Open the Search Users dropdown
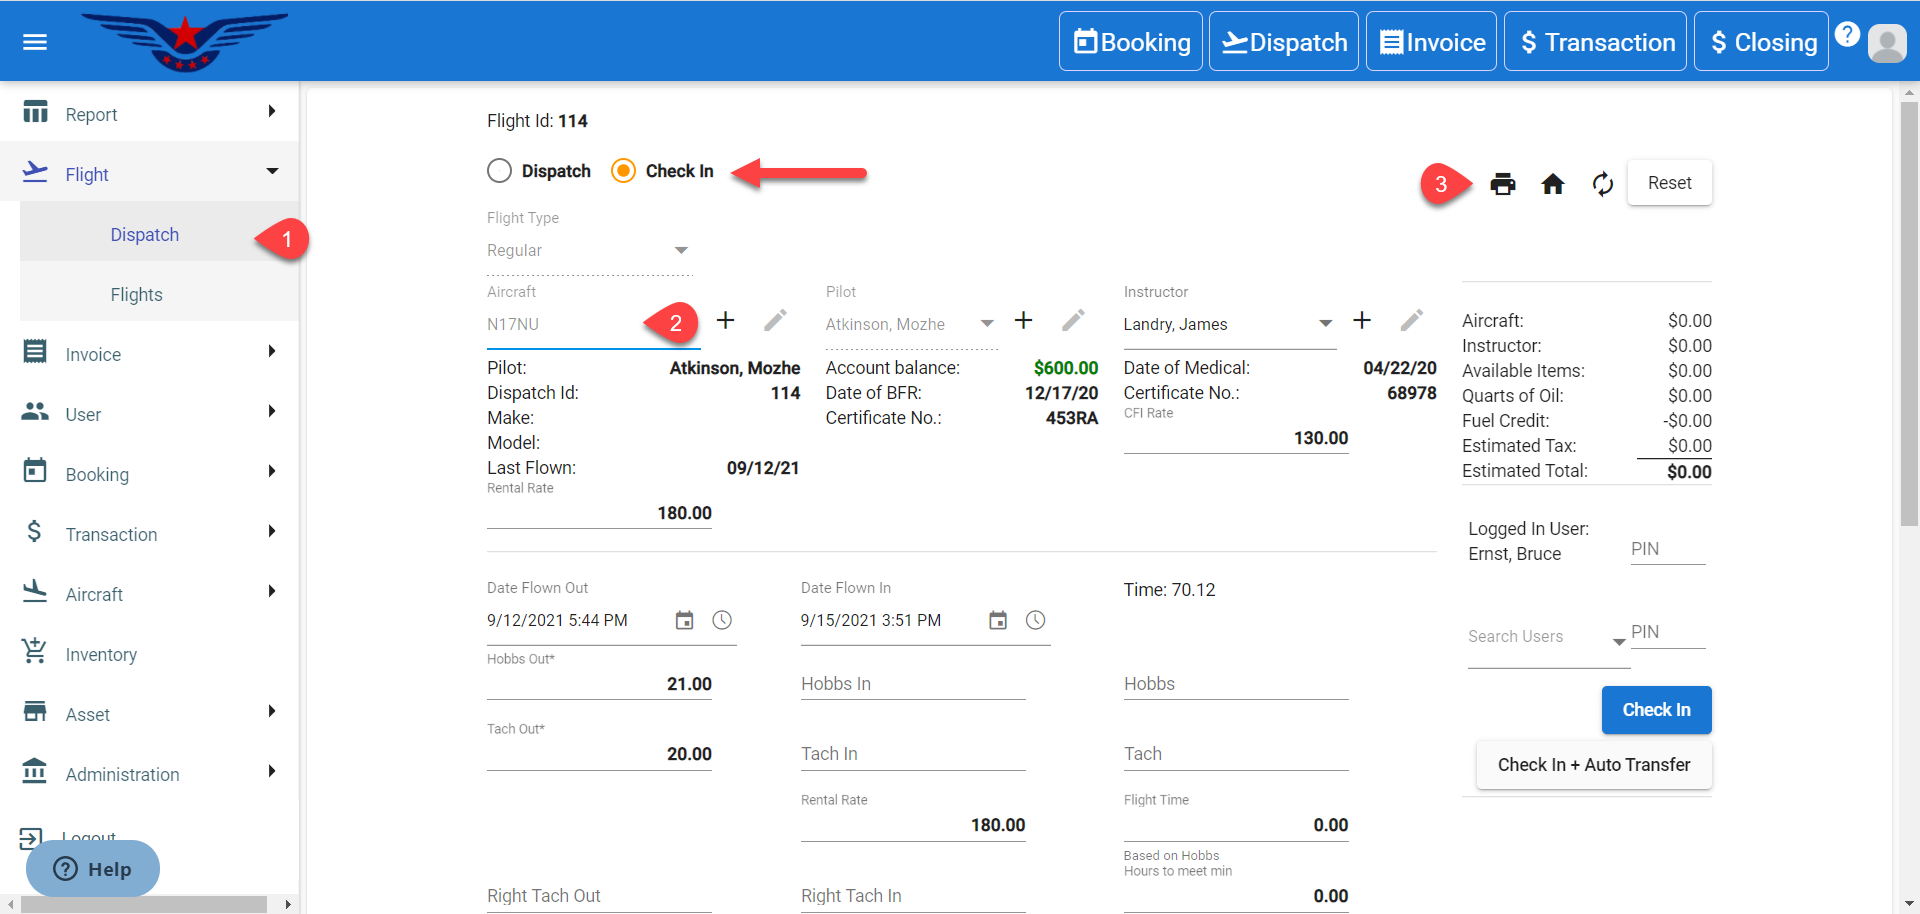Image resolution: width=1920 pixels, height=914 pixels. pyautogui.click(x=1618, y=641)
